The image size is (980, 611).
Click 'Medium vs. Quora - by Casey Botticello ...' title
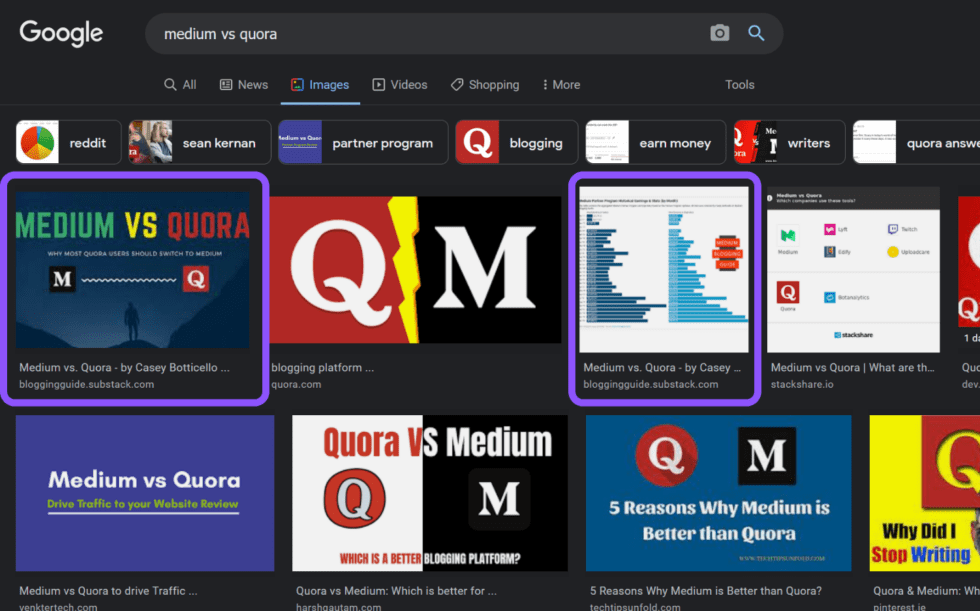point(124,367)
